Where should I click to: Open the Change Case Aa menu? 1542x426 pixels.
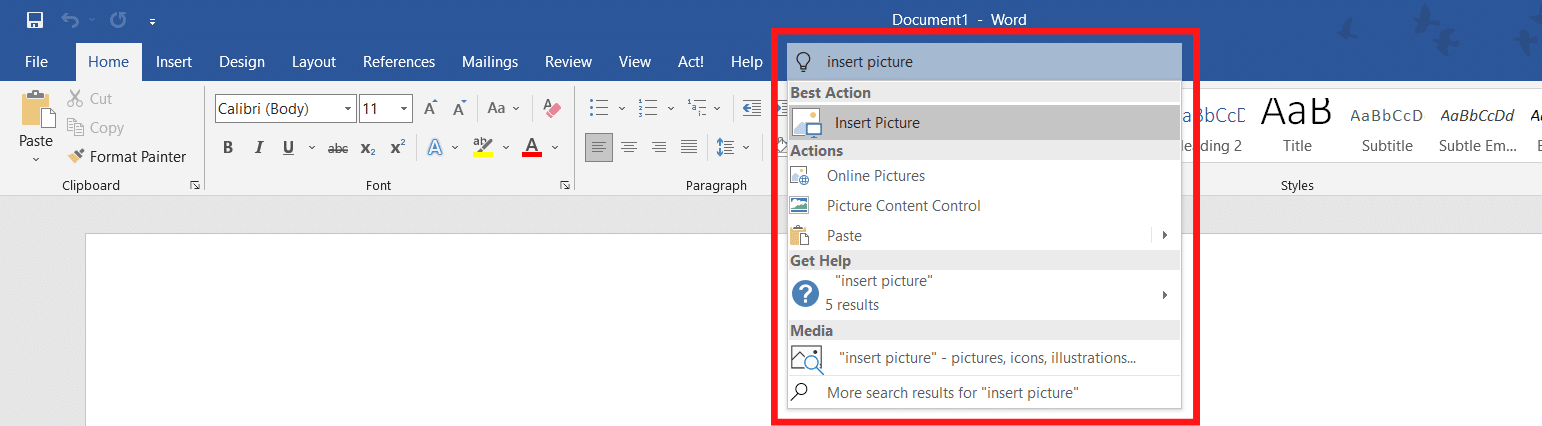503,109
